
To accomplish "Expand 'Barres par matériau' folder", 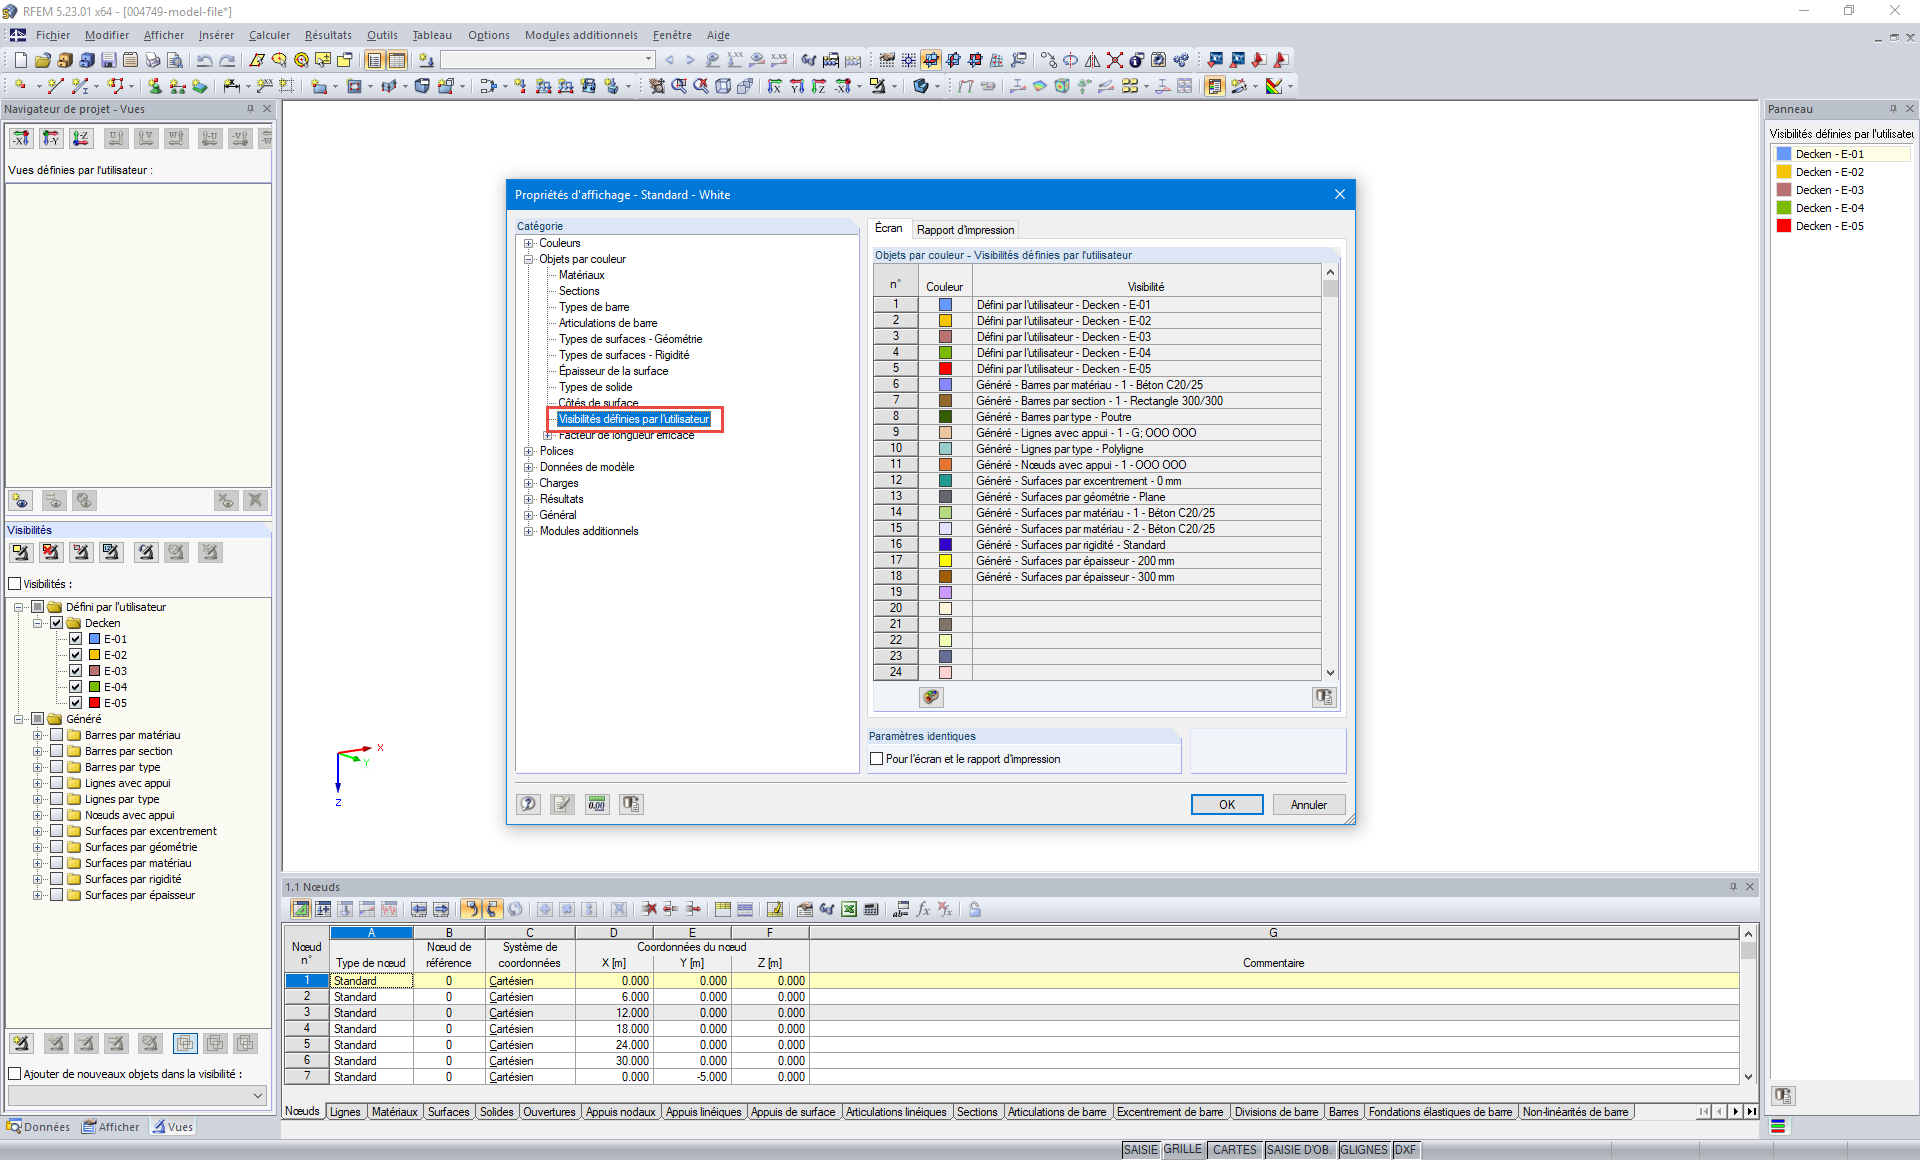I will click(38, 735).
